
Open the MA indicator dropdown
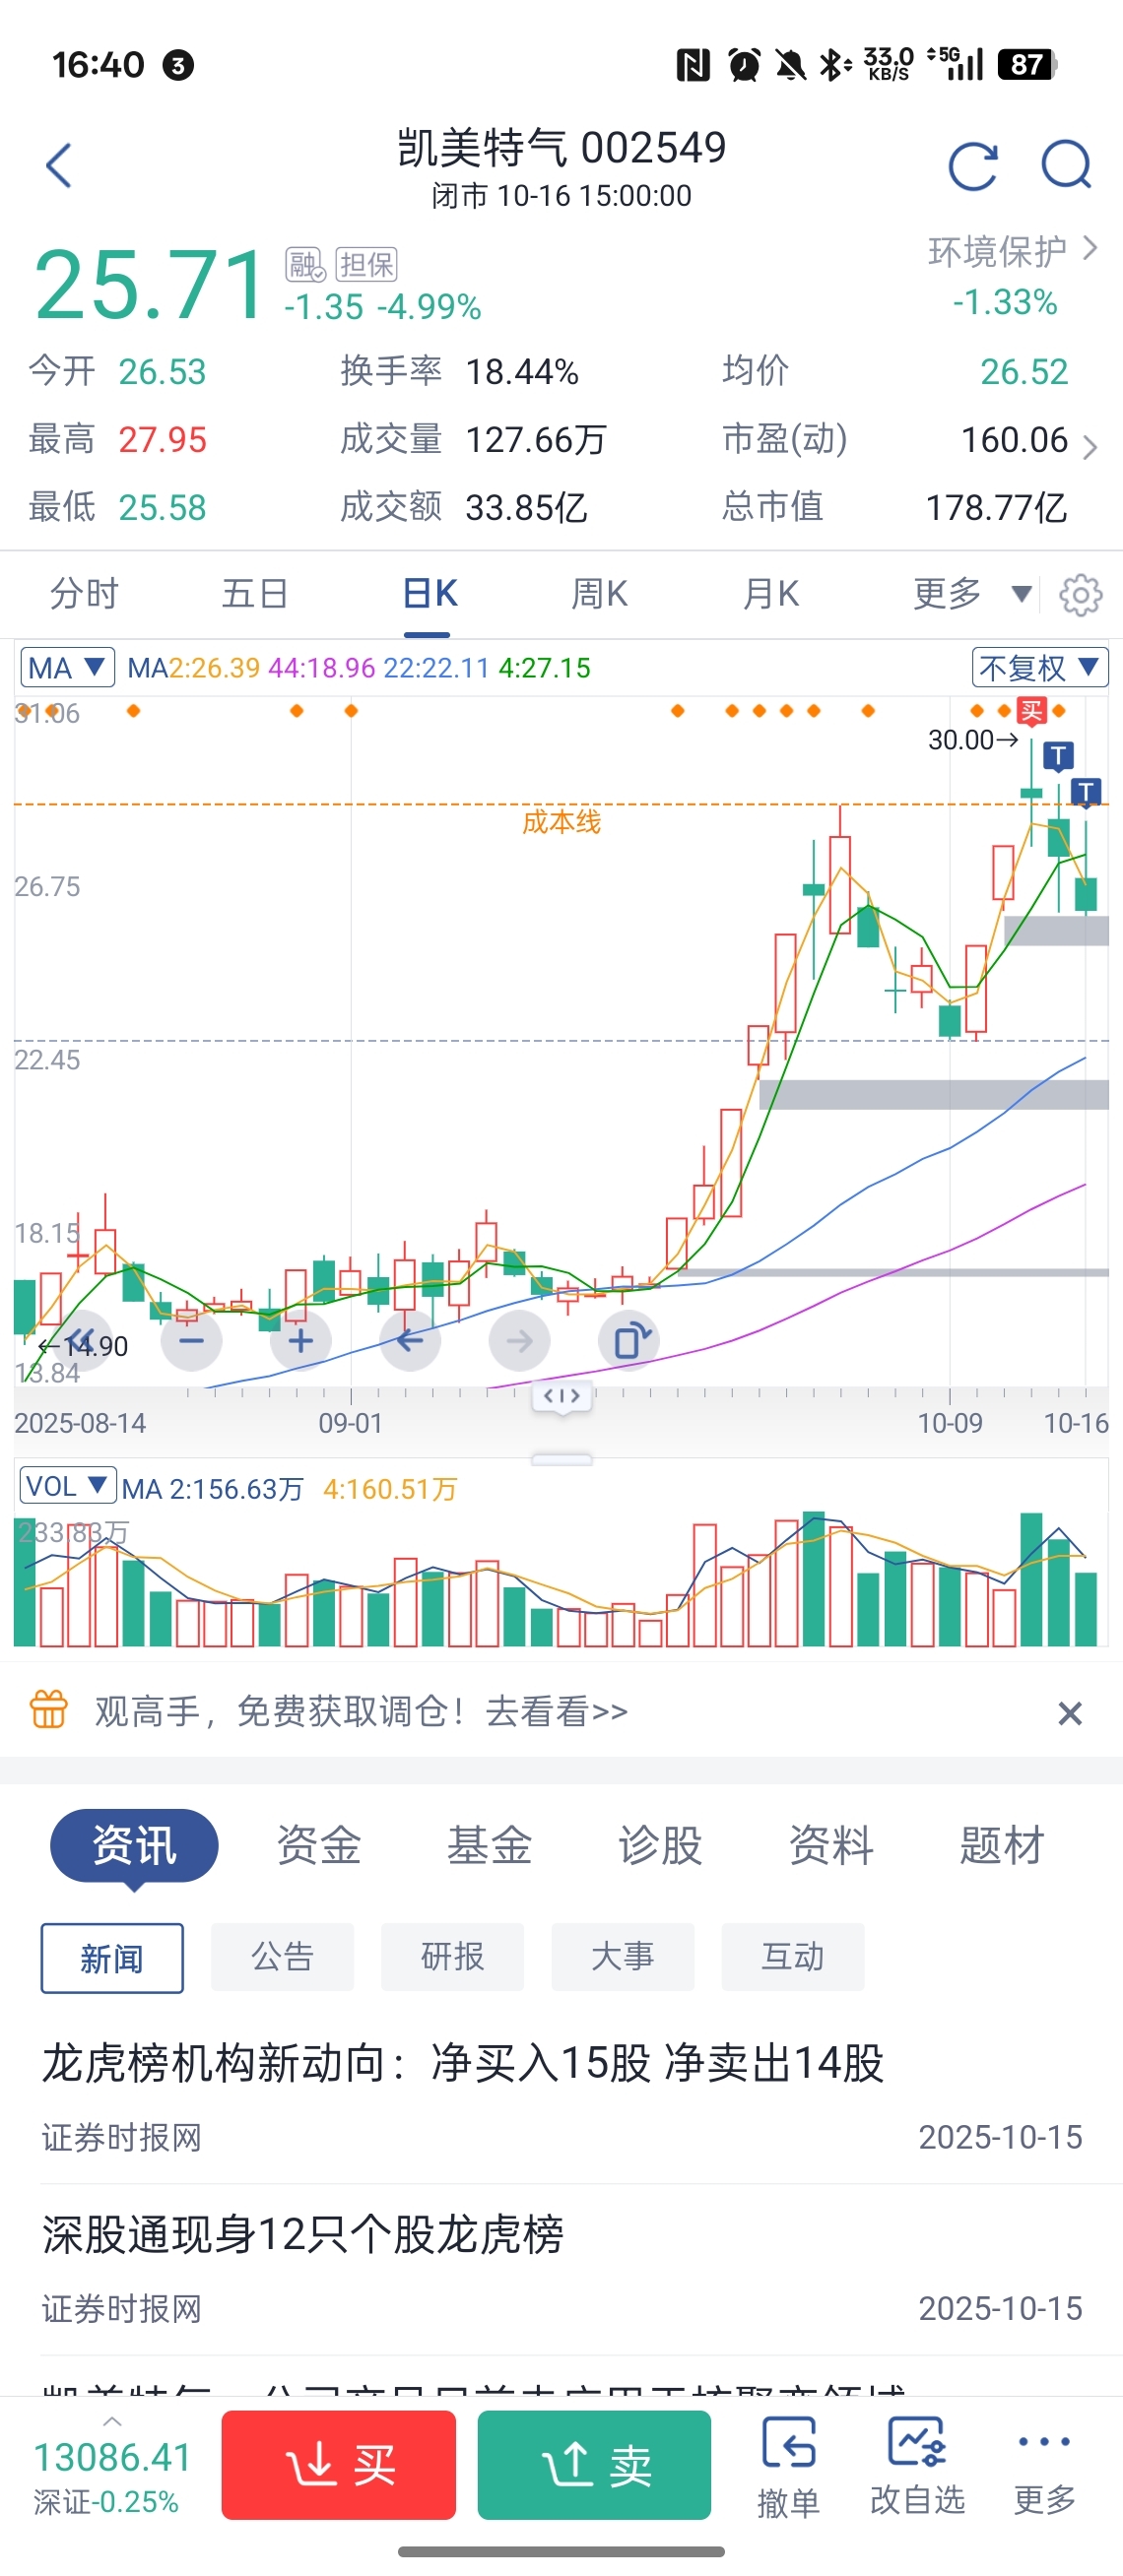click(x=67, y=668)
